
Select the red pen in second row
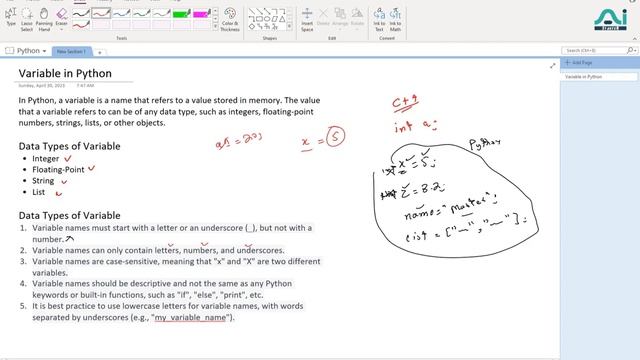point(81,25)
